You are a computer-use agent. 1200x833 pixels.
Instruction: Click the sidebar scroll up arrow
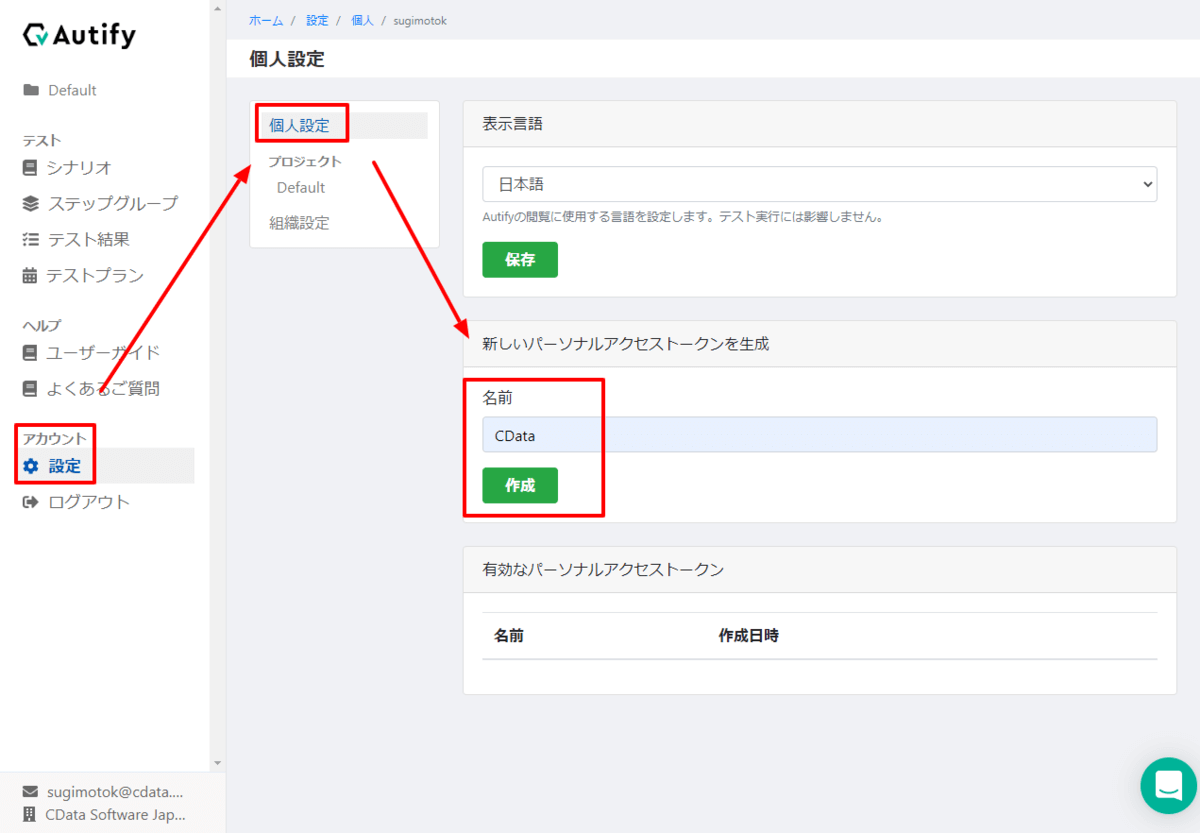[218, 7]
